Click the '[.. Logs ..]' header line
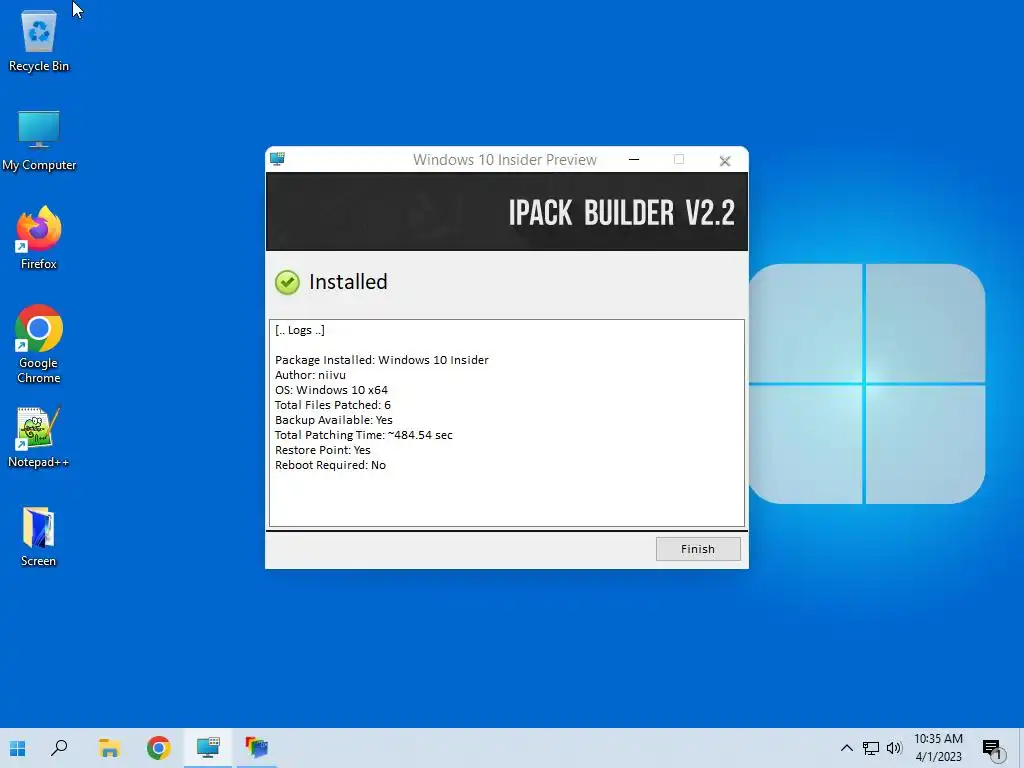This screenshot has width=1024, height=768. click(x=300, y=330)
